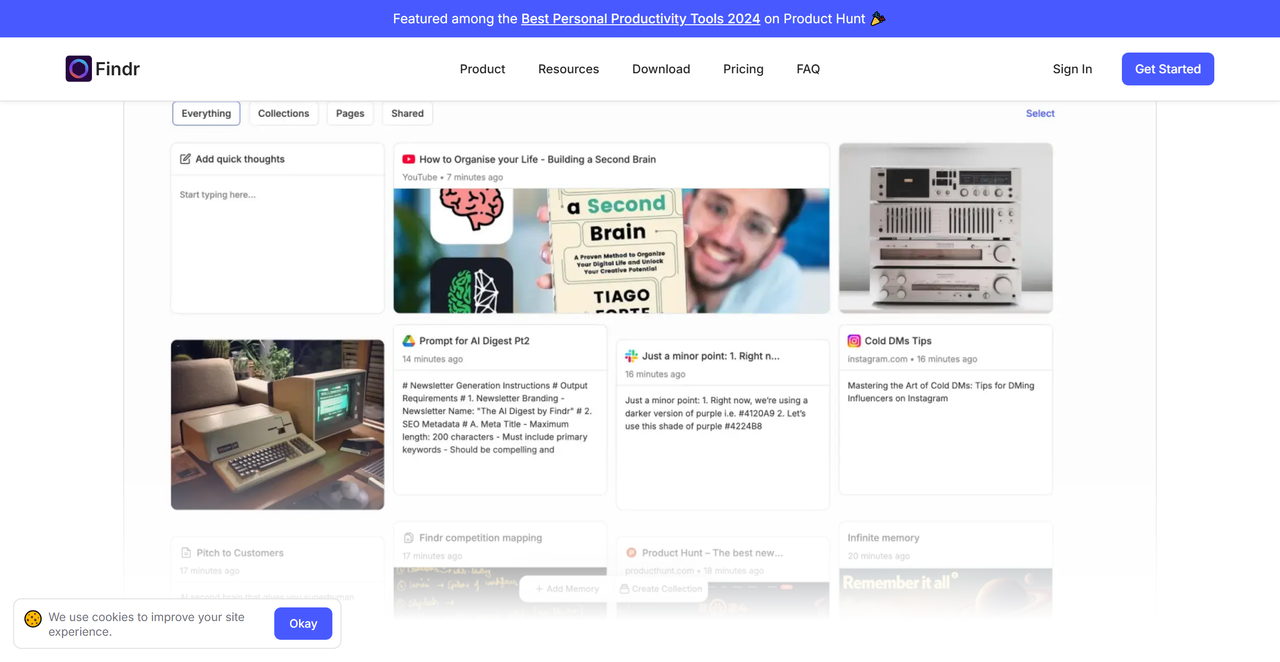This screenshot has height=662, width=1280.
Task: Click the Get Started button
Action: pos(1167,69)
